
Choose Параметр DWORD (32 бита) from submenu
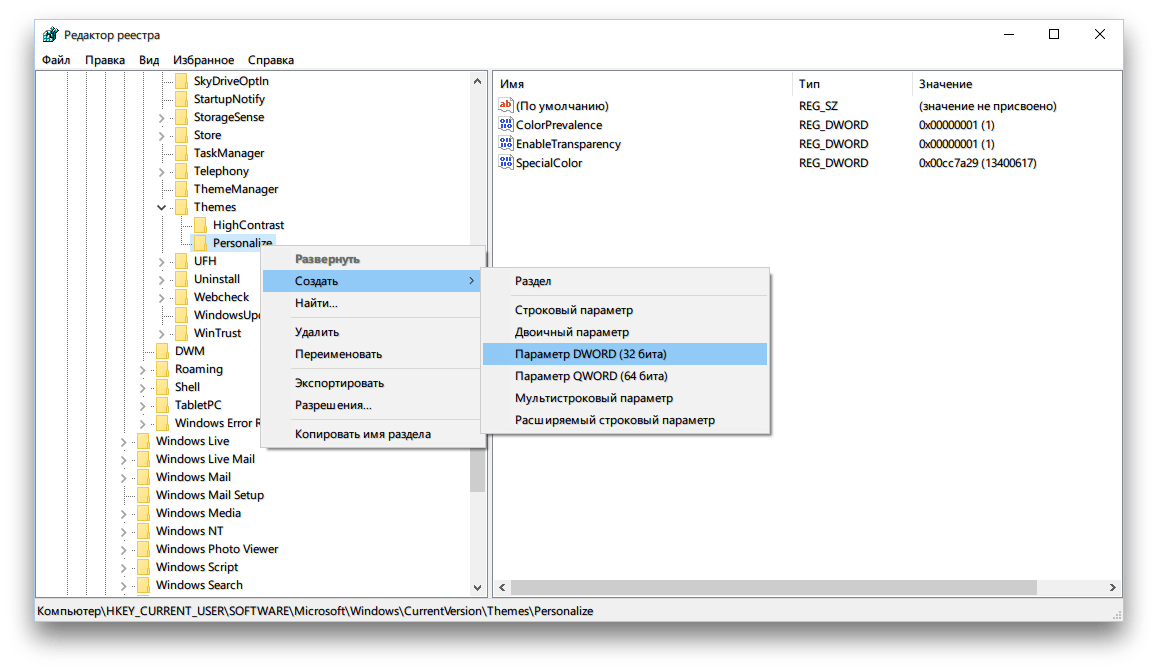tap(625, 354)
